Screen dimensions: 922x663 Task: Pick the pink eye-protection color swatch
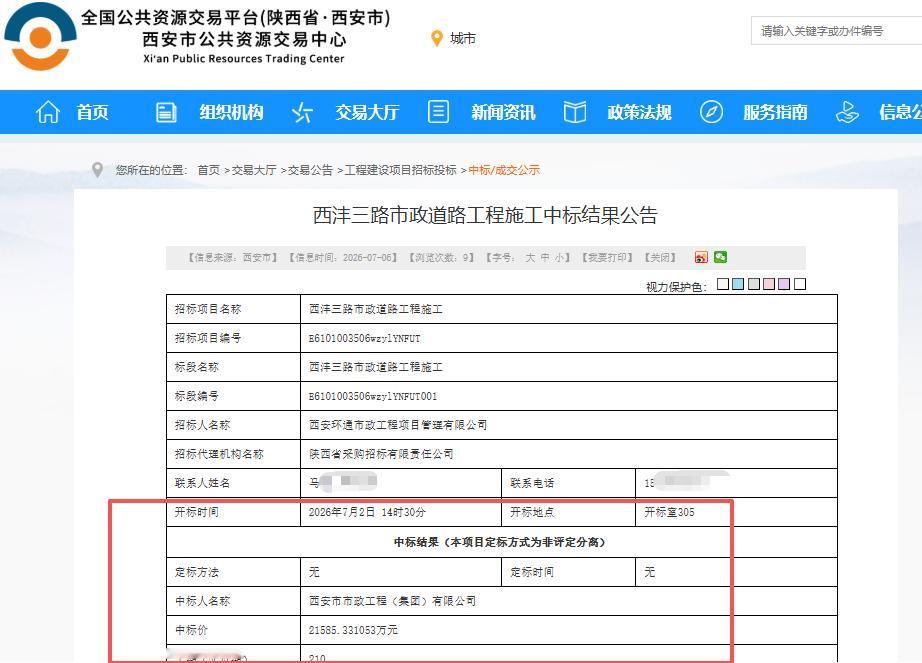coord(769,284)
